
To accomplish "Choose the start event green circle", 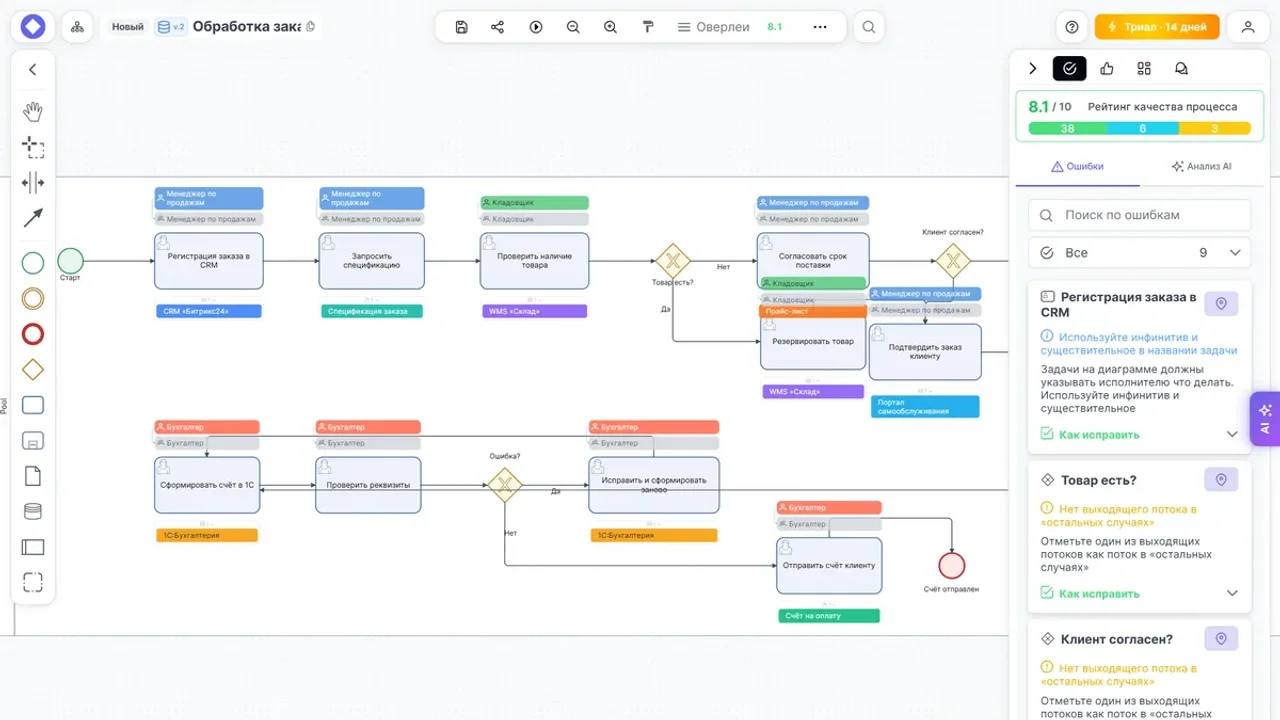I will pos(33,263).
